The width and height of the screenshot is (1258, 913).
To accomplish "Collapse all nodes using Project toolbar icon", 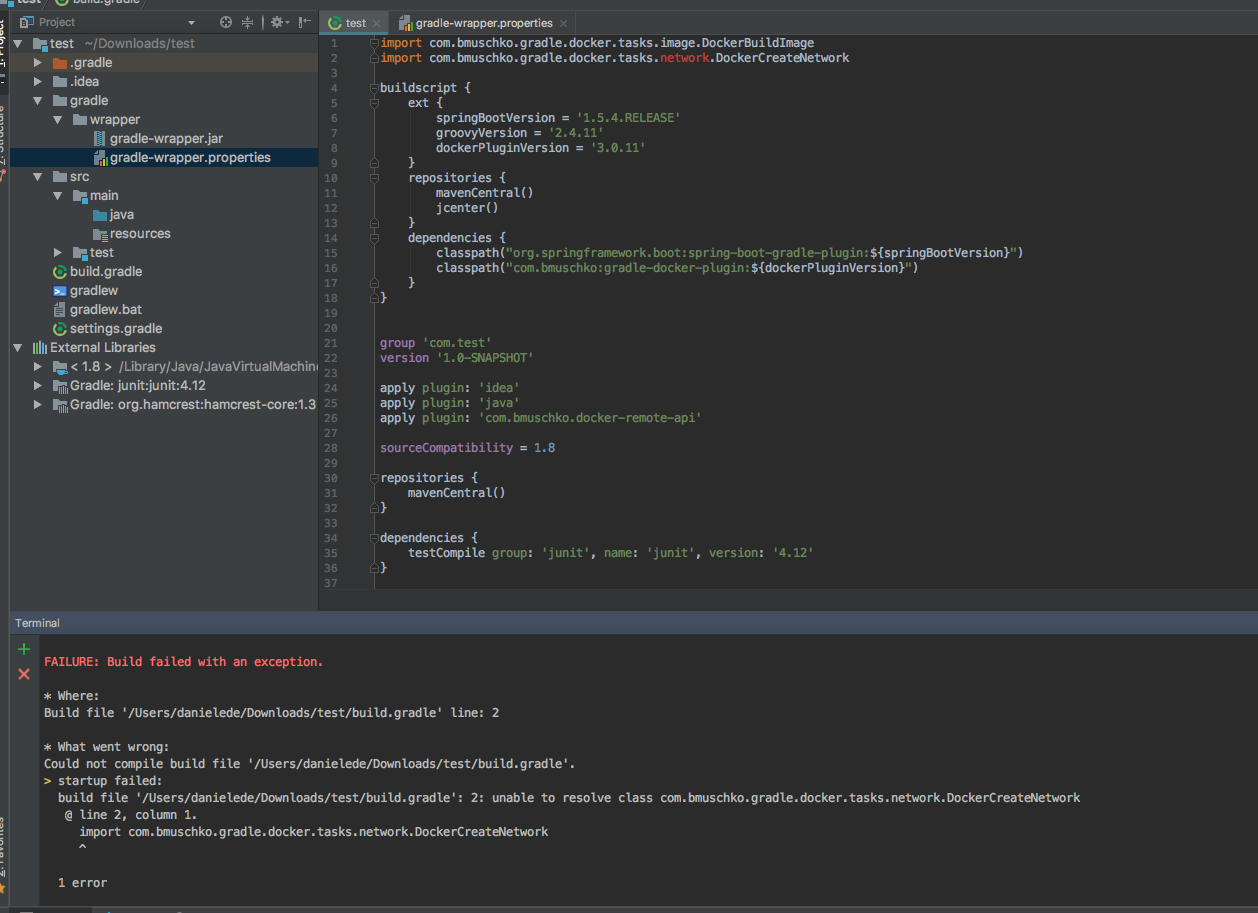I will [x=248, y=21].
